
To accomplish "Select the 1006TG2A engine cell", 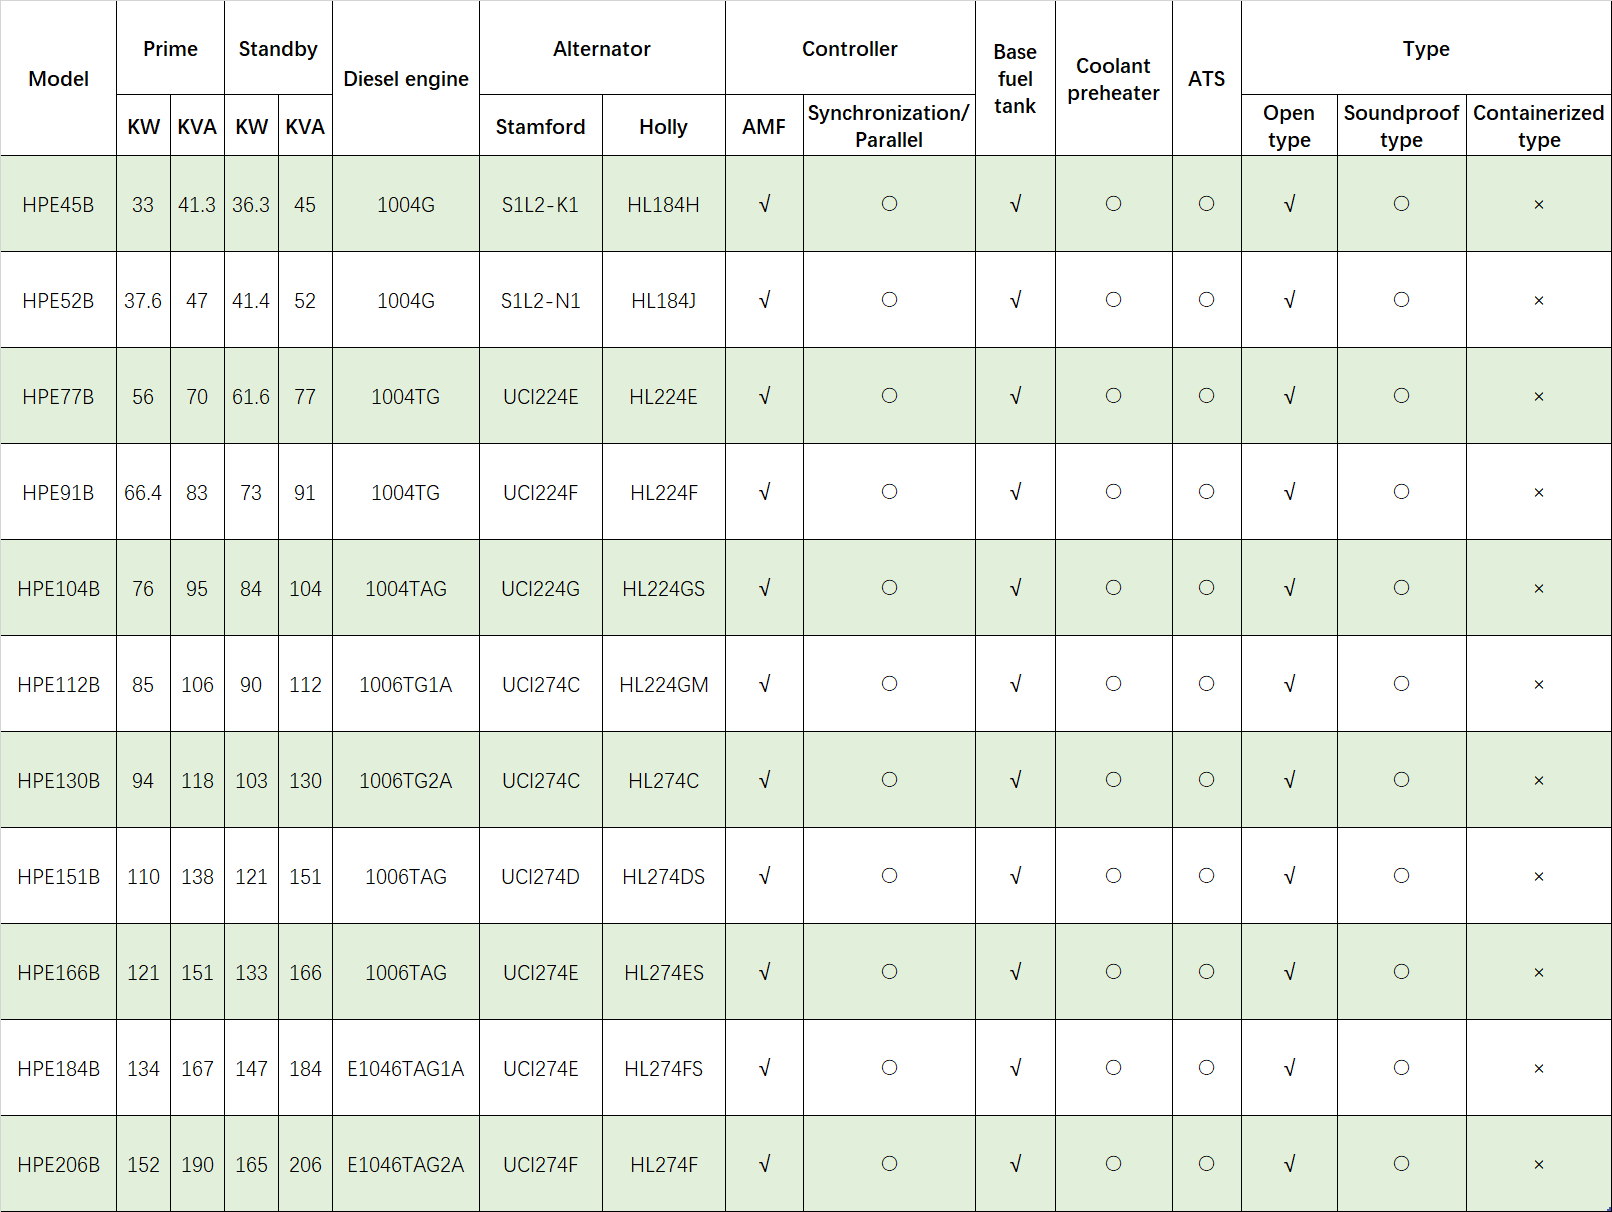I will [406, 780].
